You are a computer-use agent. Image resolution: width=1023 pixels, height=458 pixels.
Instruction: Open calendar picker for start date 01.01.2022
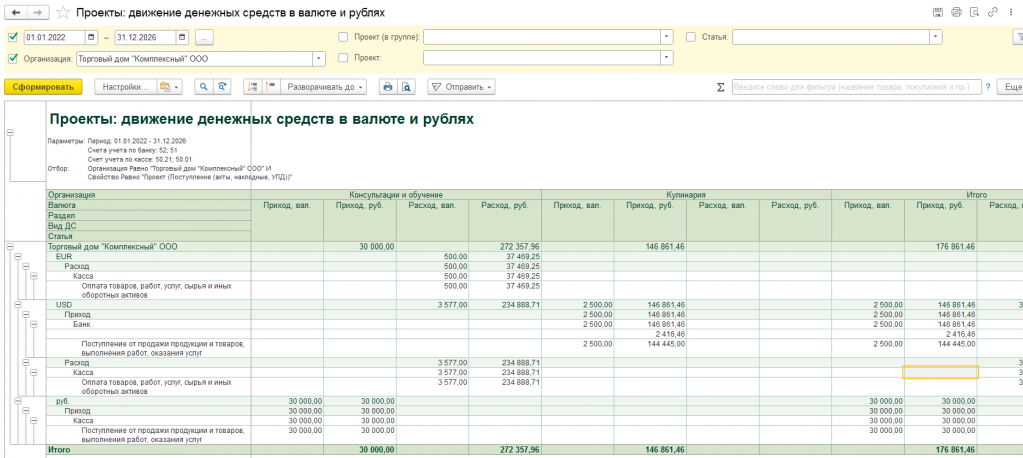click(91, 37)
